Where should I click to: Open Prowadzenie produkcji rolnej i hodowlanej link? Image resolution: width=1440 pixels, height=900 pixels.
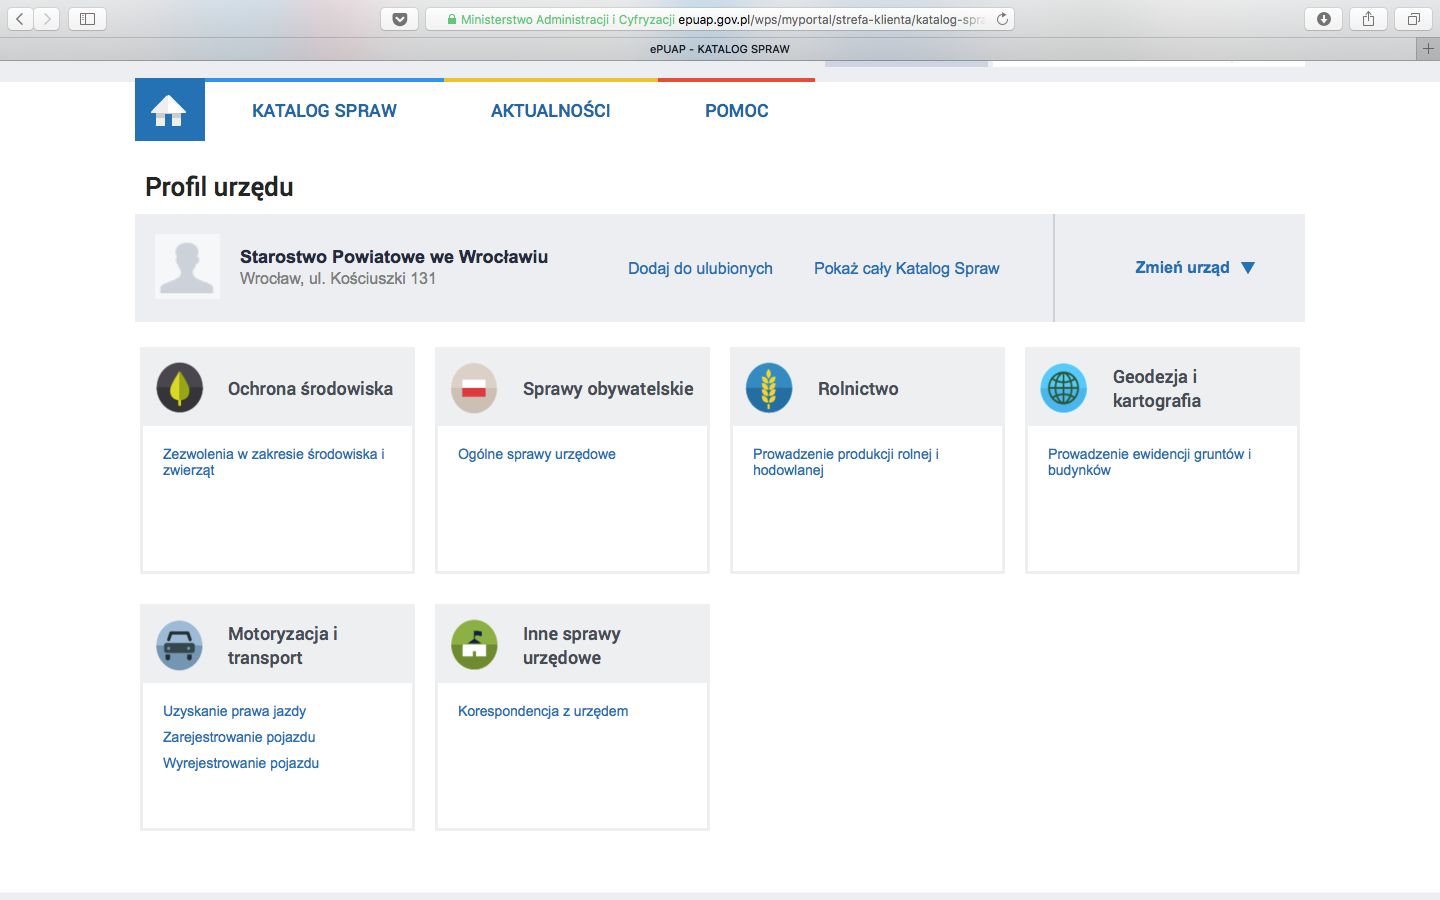pyautogui.click(x=846, y=462)
